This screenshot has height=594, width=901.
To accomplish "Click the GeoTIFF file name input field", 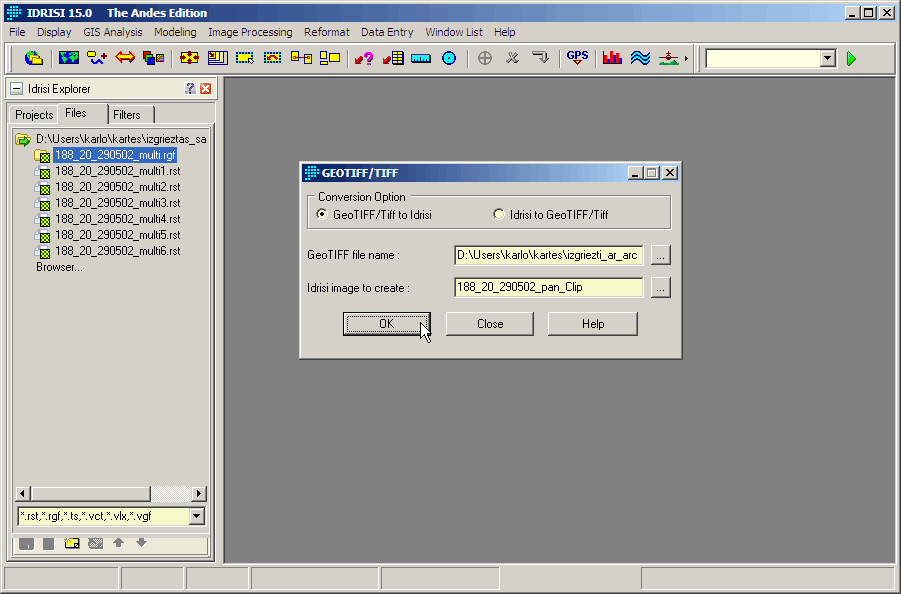I will [x=548, y=255].
